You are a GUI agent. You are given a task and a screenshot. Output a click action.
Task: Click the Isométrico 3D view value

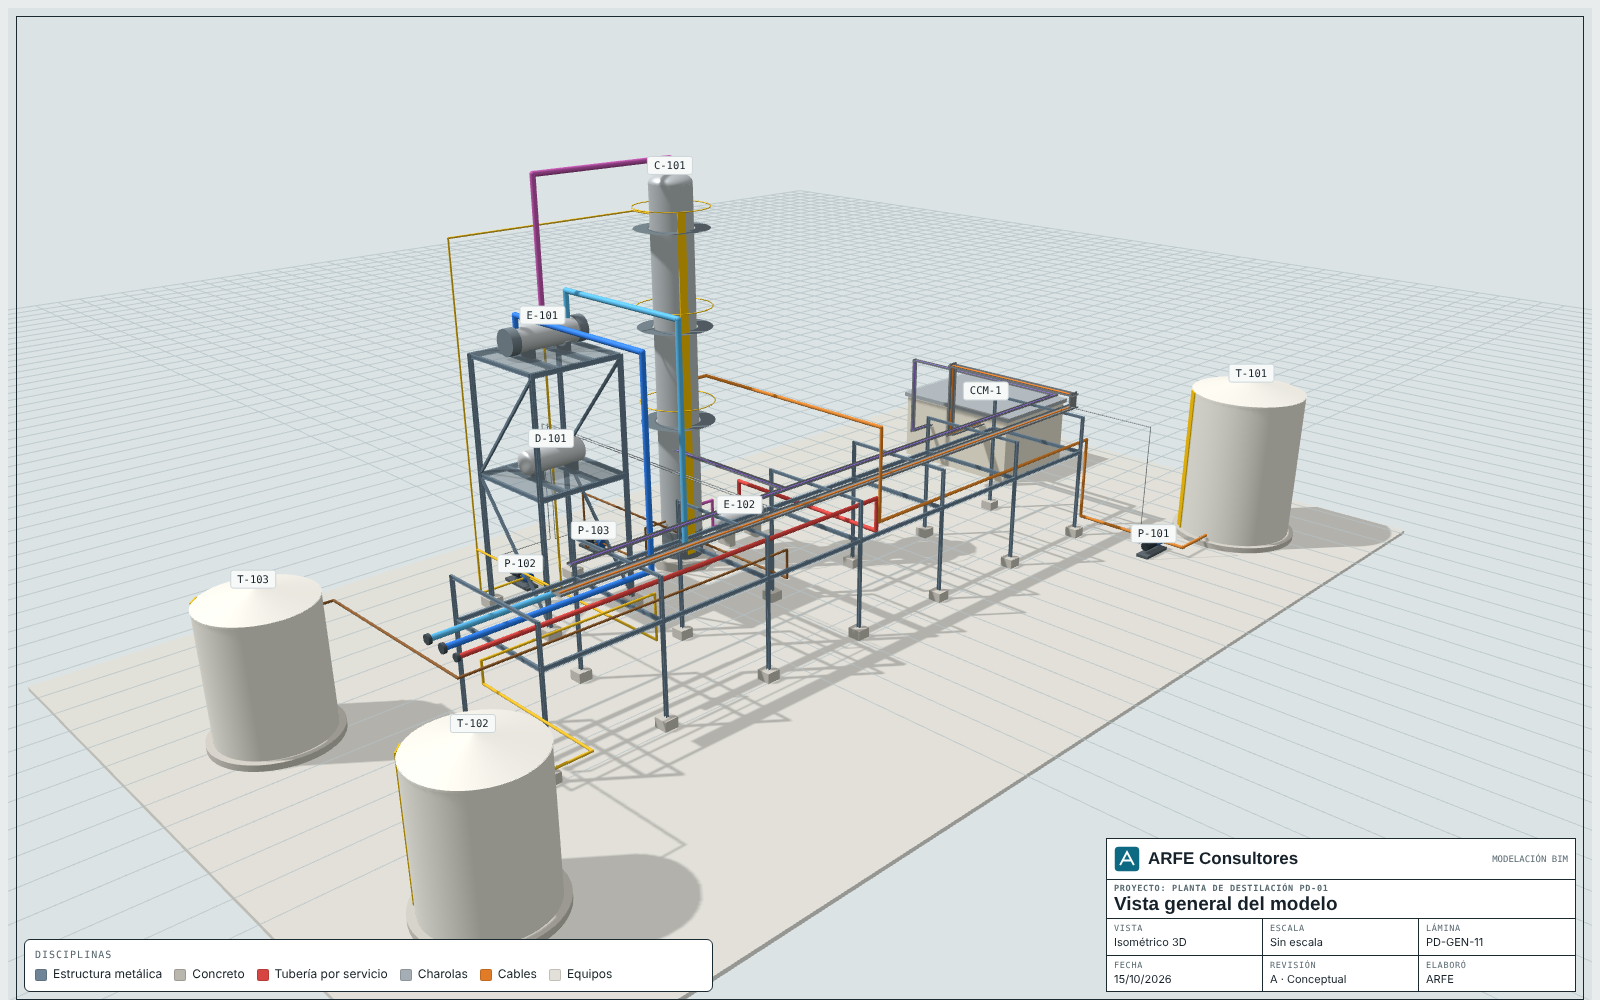pos(1150,942)
